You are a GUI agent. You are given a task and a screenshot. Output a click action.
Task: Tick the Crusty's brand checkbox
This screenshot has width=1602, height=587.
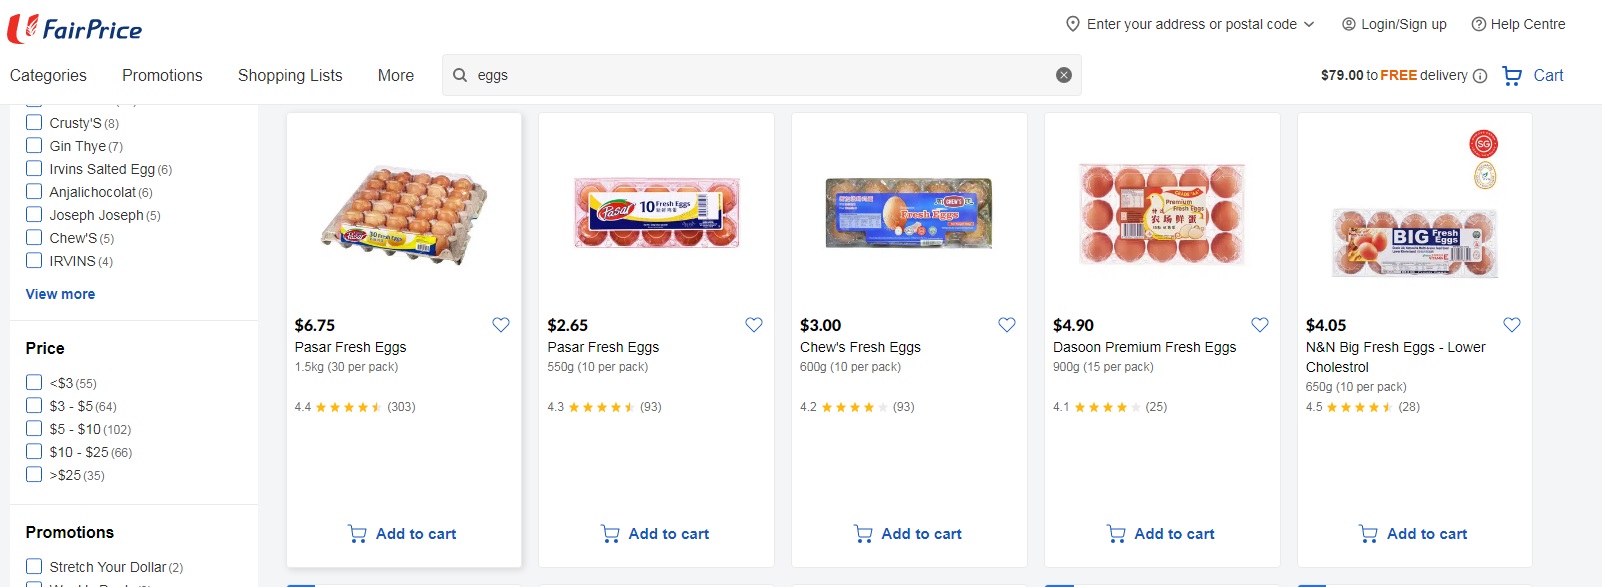[x=34, y=122]
